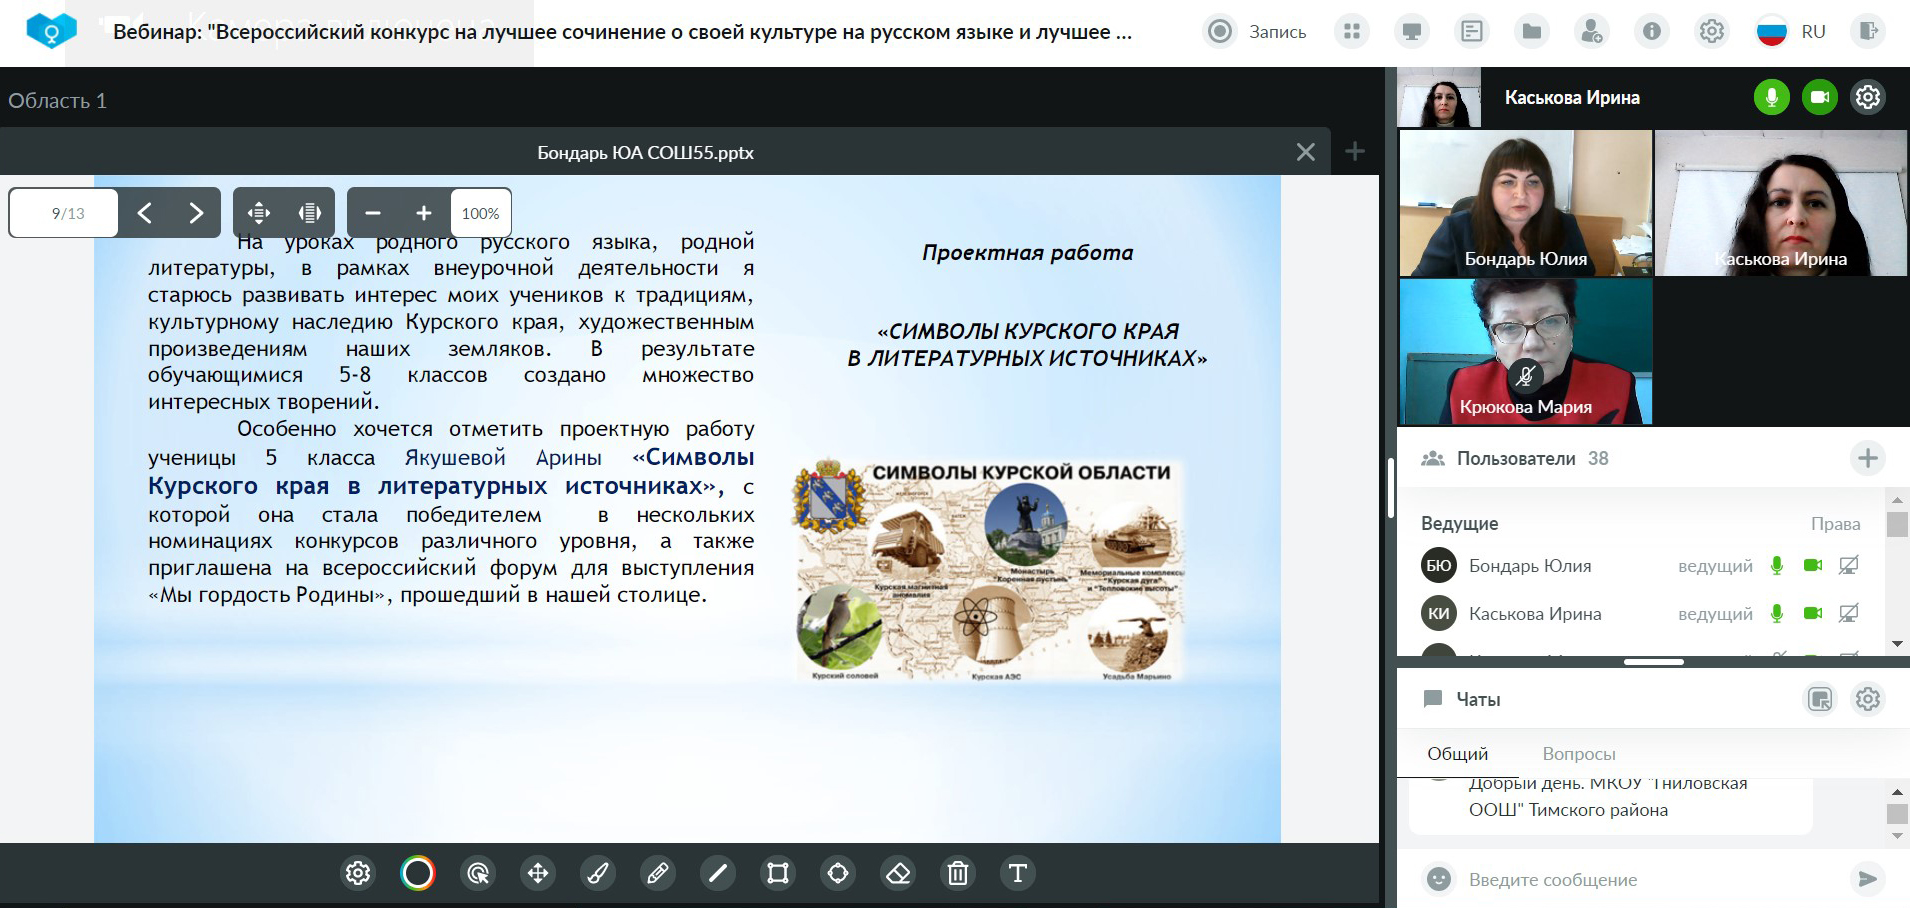Toggle microphone for Каськова Ирина in list
The image size is (1910, 908).
[x=1777, y=613]
